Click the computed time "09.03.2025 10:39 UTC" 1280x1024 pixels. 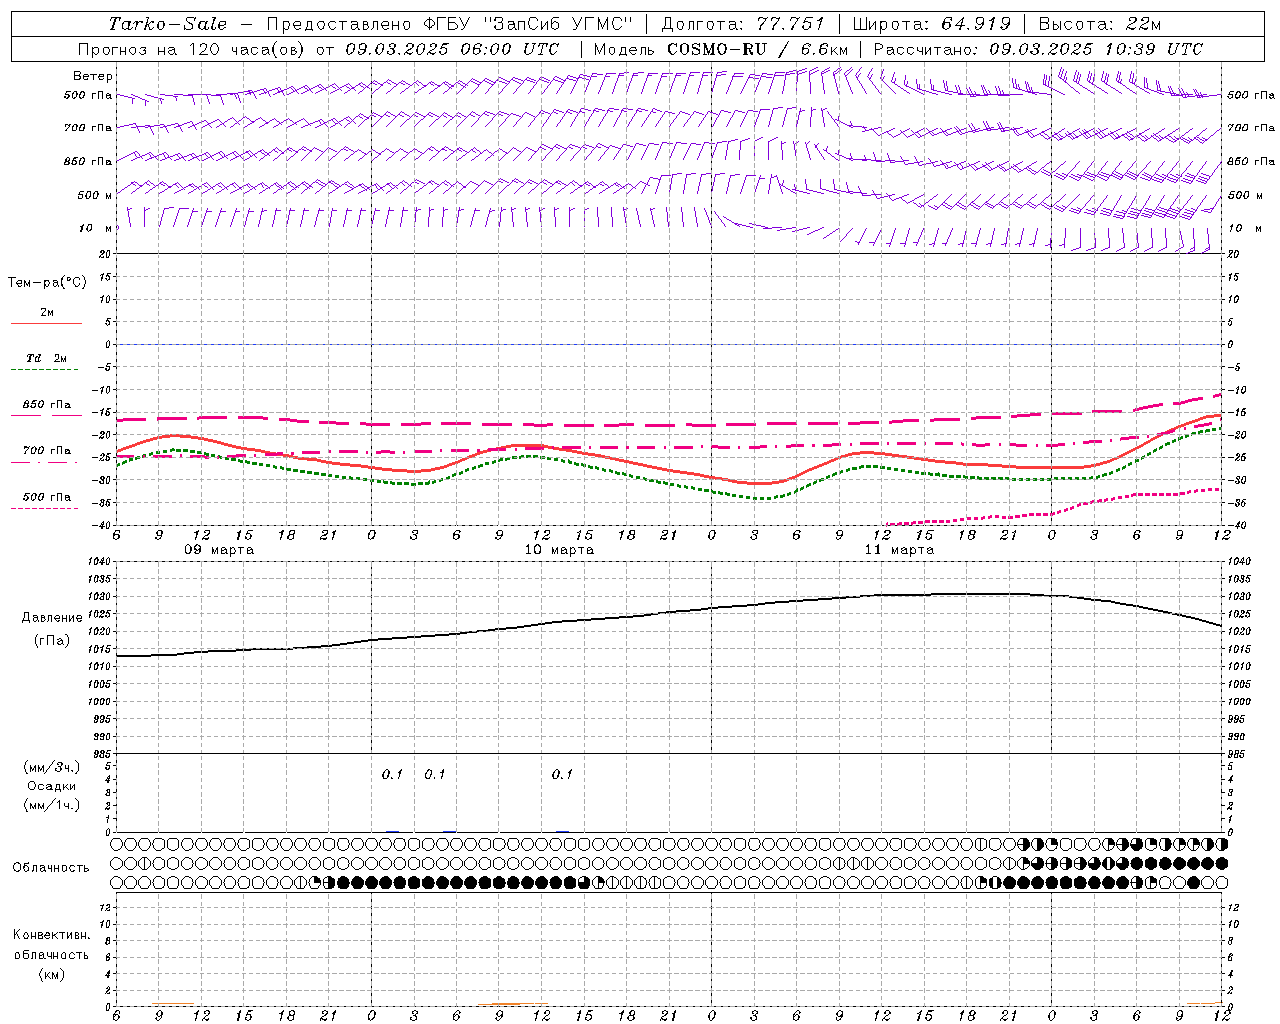tap(1096, 49)
